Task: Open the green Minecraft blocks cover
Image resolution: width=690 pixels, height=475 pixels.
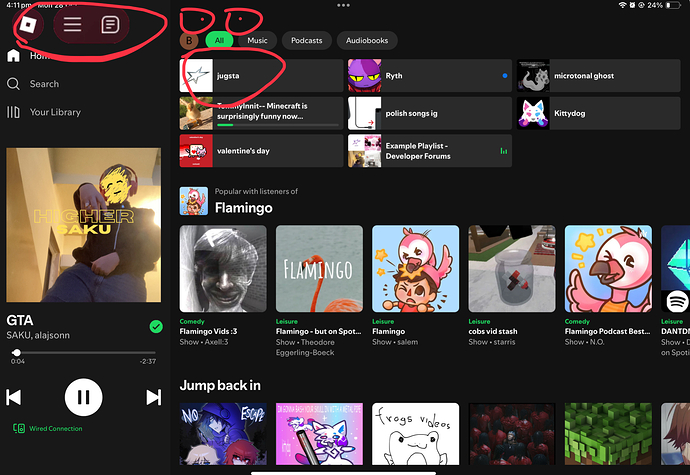Action: tap(608, 434)
